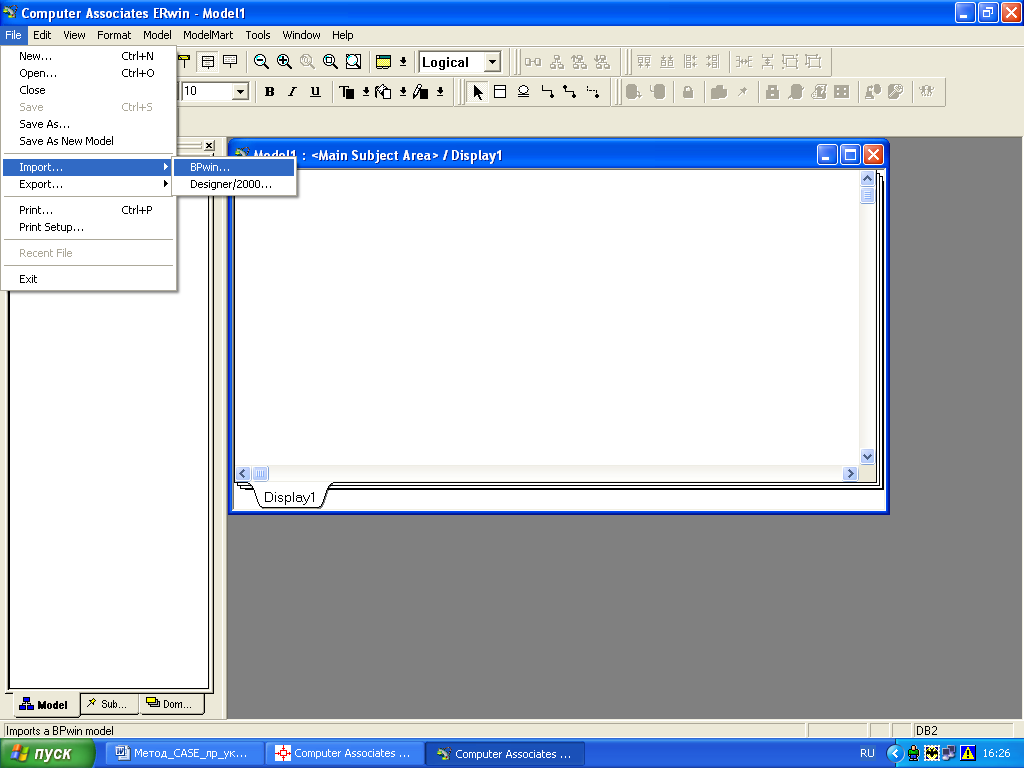Open the View menu
This screenshot has width=1024, height=768.
74,35
